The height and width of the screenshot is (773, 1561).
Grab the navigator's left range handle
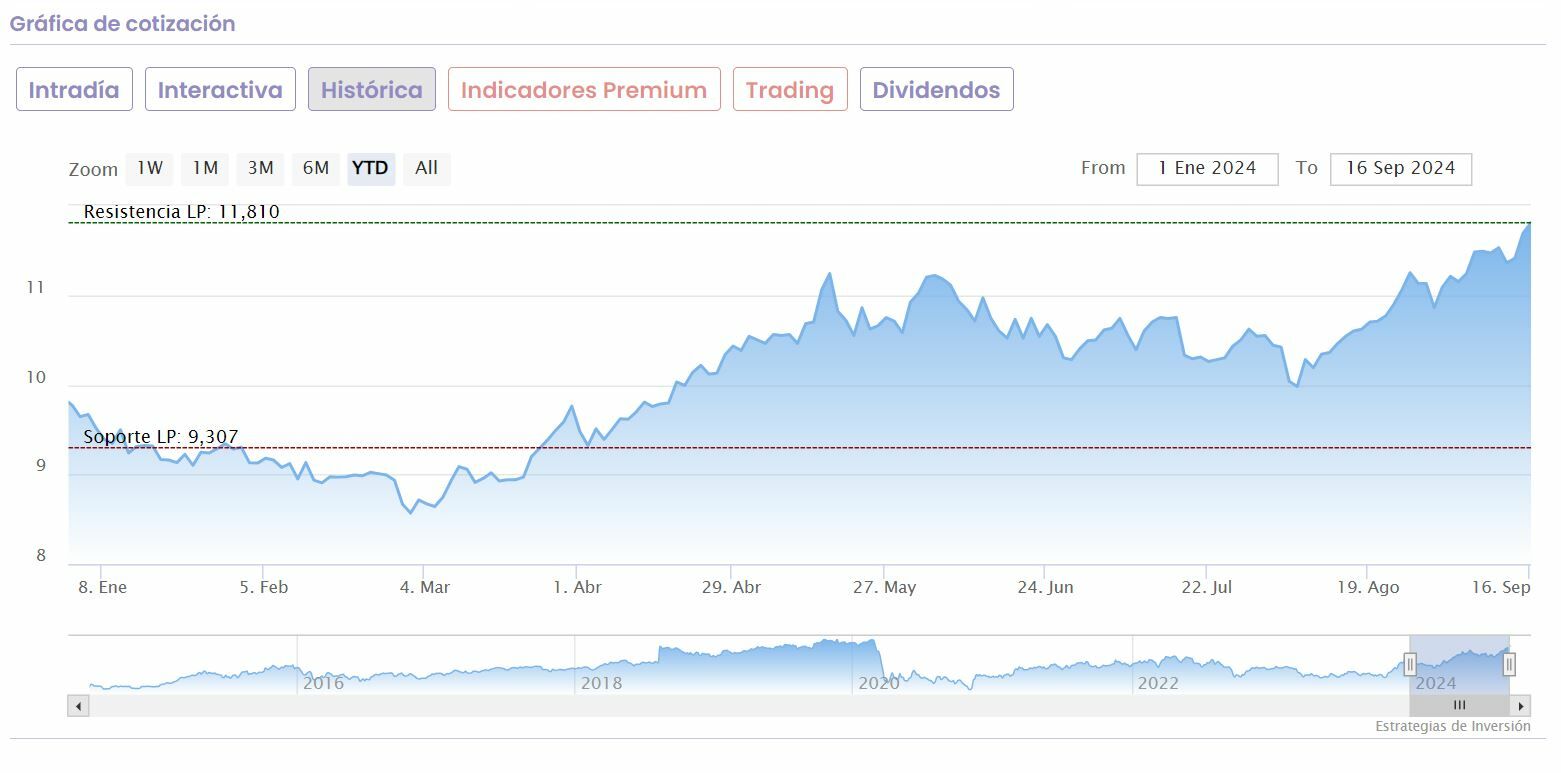(1410, 664)
